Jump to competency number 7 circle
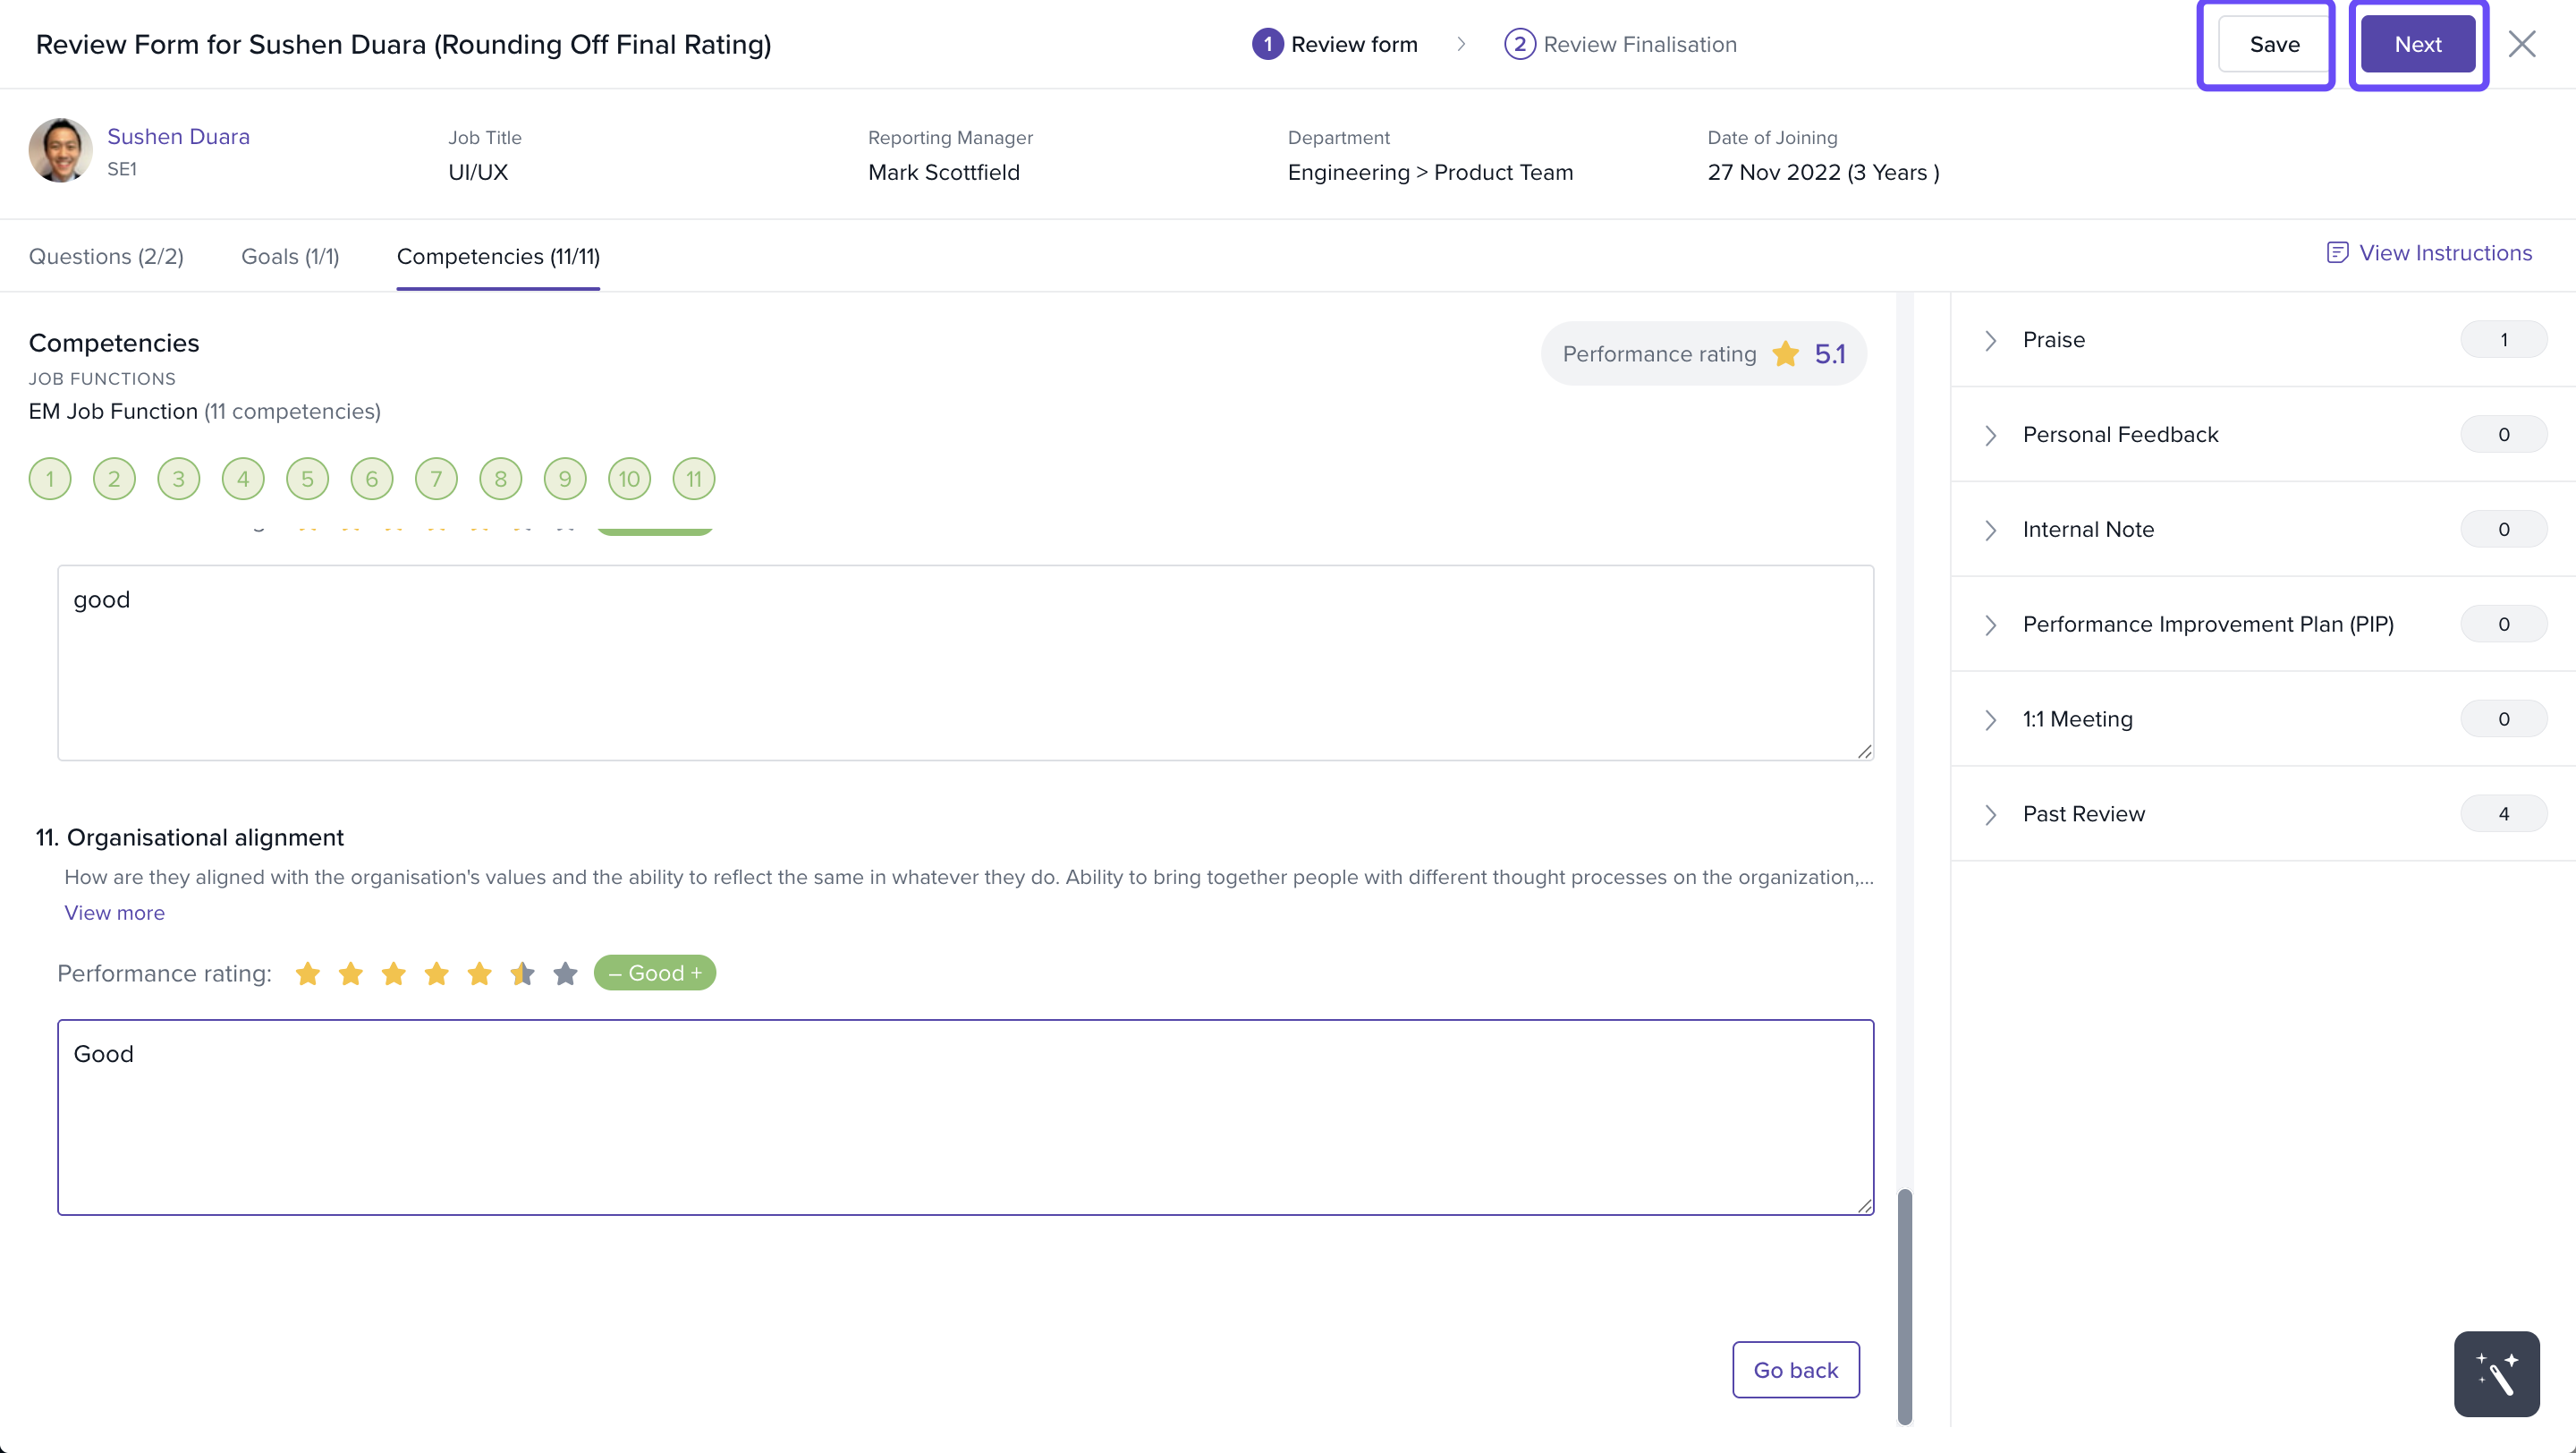This screenshot has height=1453, width=2576. point(436,479)
